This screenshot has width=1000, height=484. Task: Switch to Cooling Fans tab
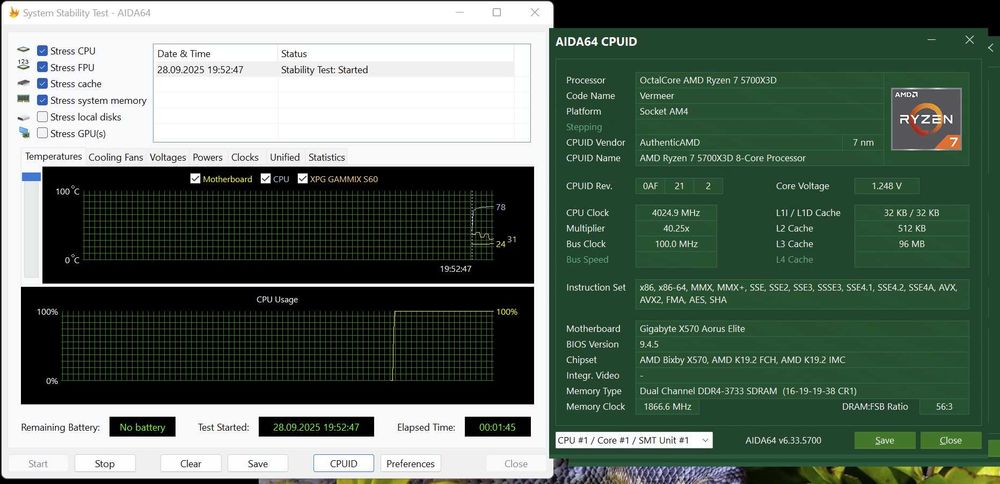click(x=115, y=157)
